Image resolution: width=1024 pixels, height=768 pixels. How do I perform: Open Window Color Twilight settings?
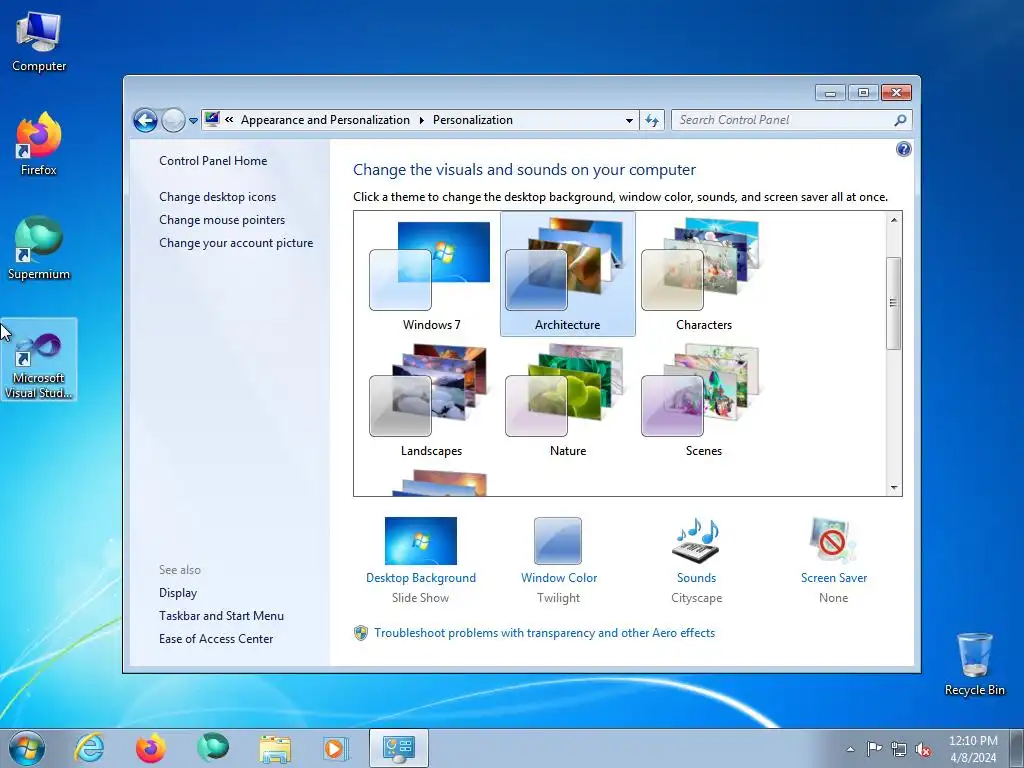(558, 560)
